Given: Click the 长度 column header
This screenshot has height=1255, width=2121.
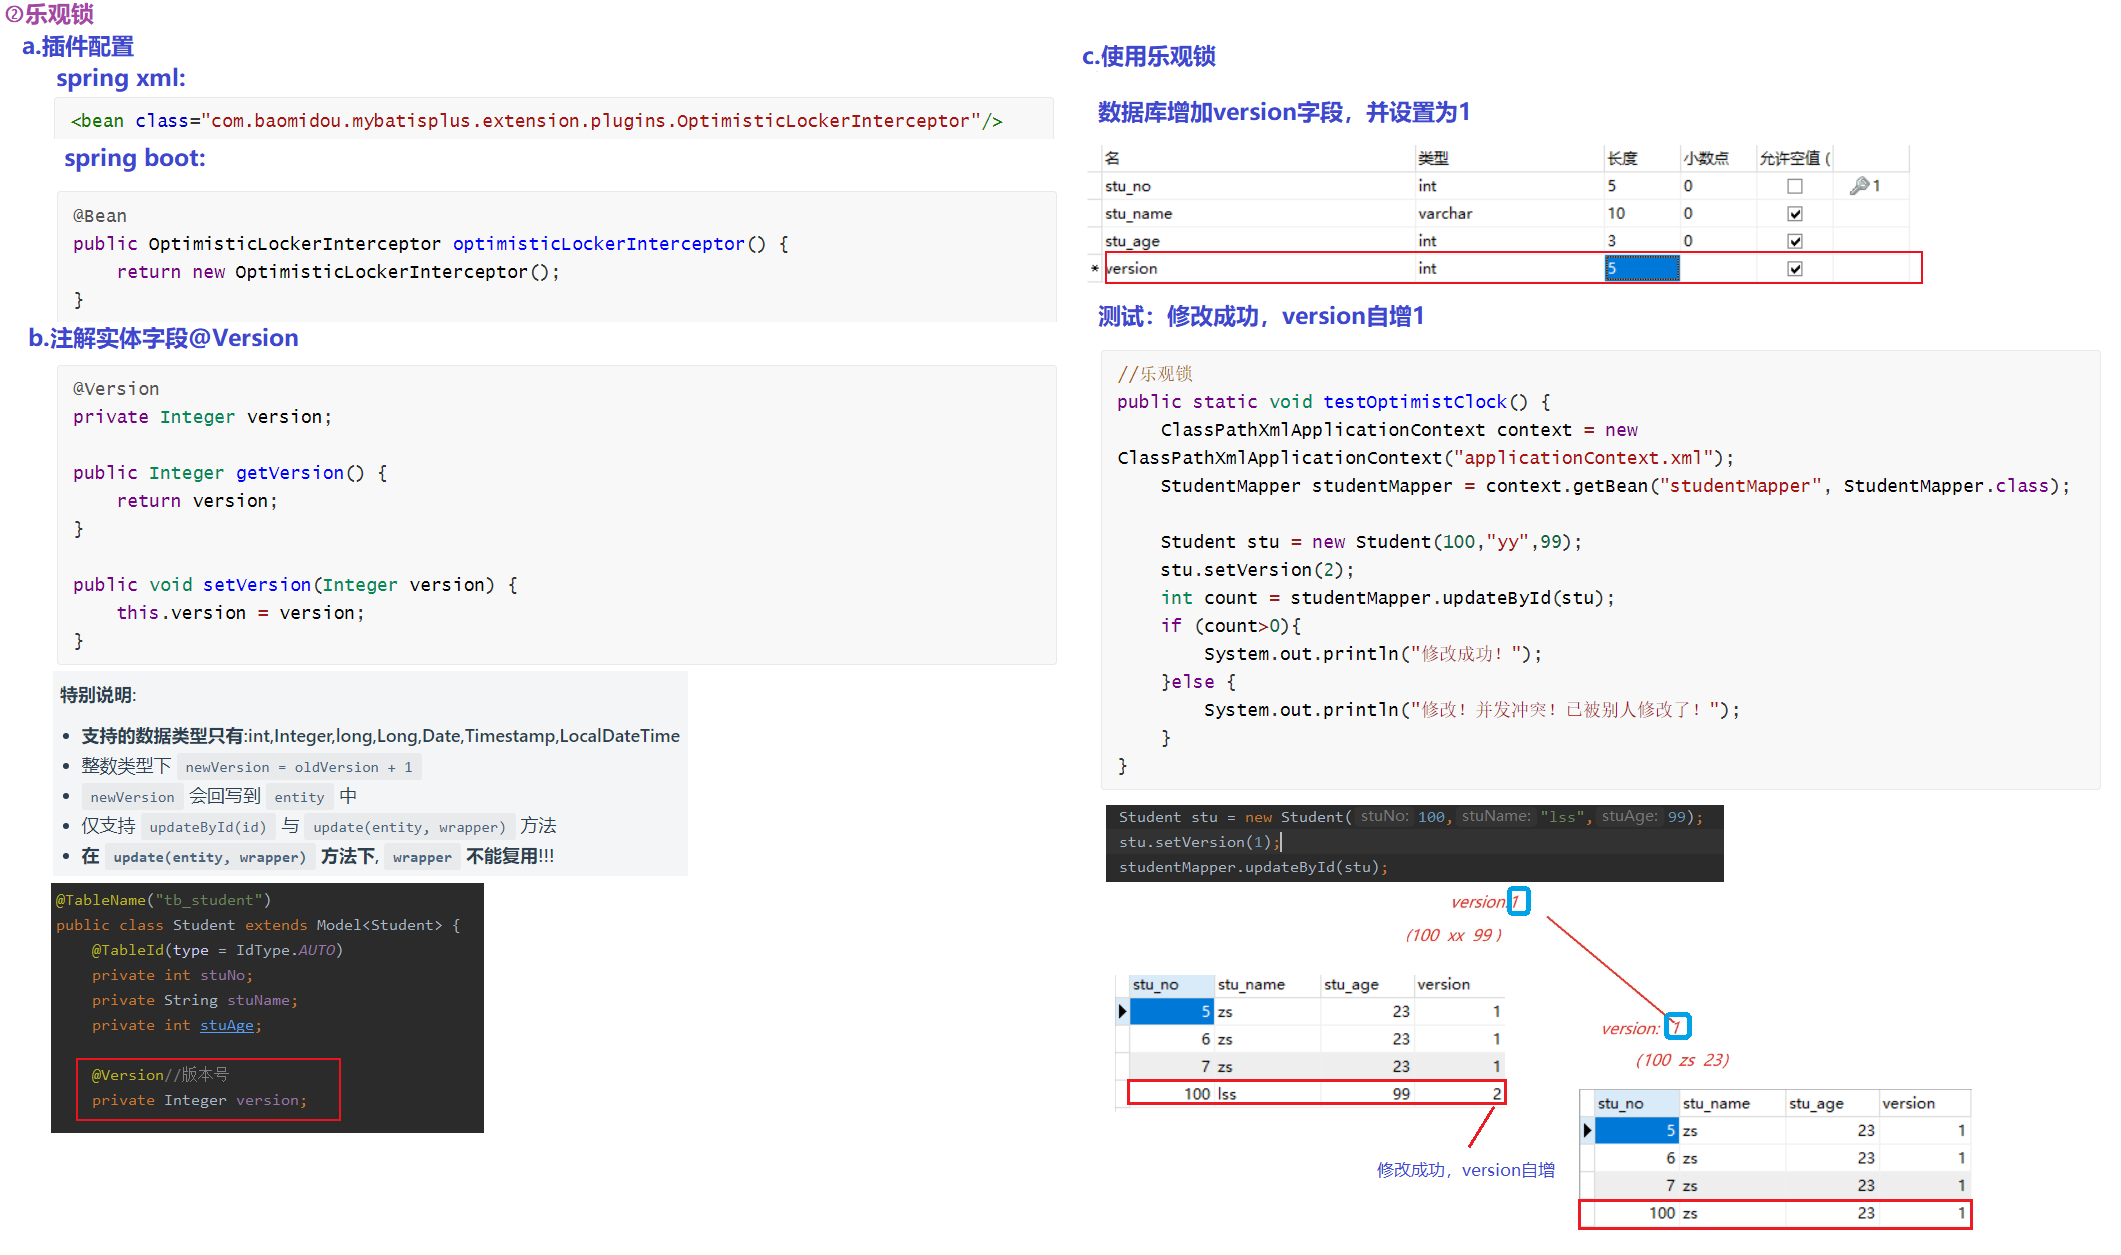Looking at the screenshot, I should click(1622, 158).
